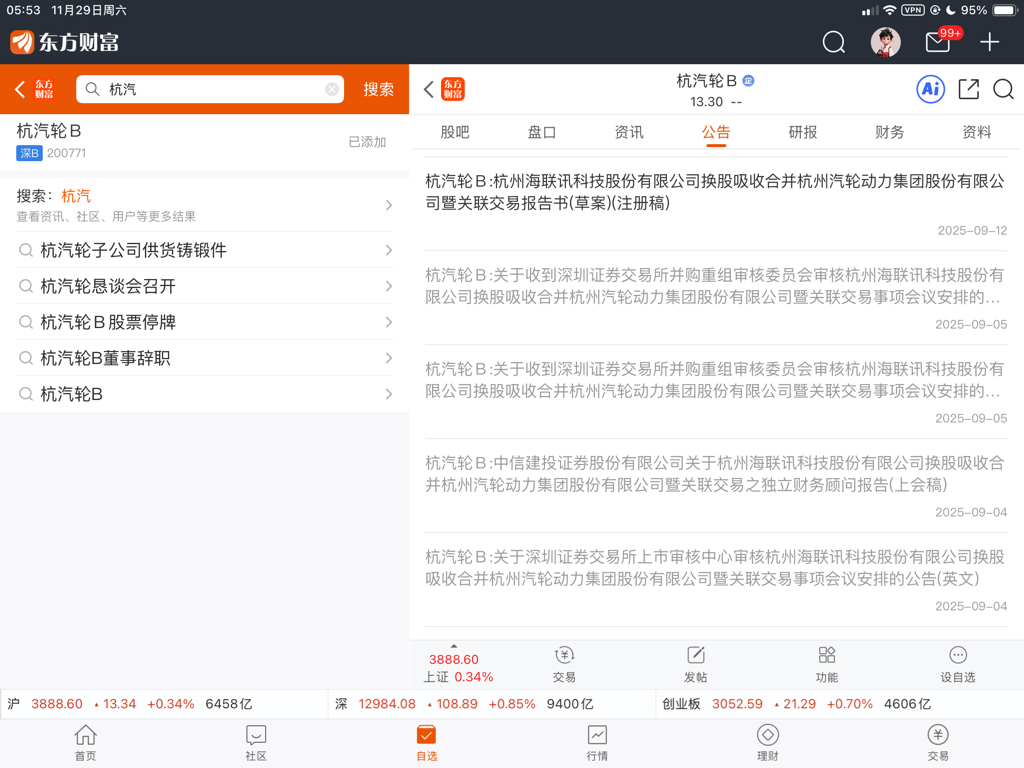Switch to the 研报 tab
The width and height of the screenshot is (1024, 768).
pos(803,133)
